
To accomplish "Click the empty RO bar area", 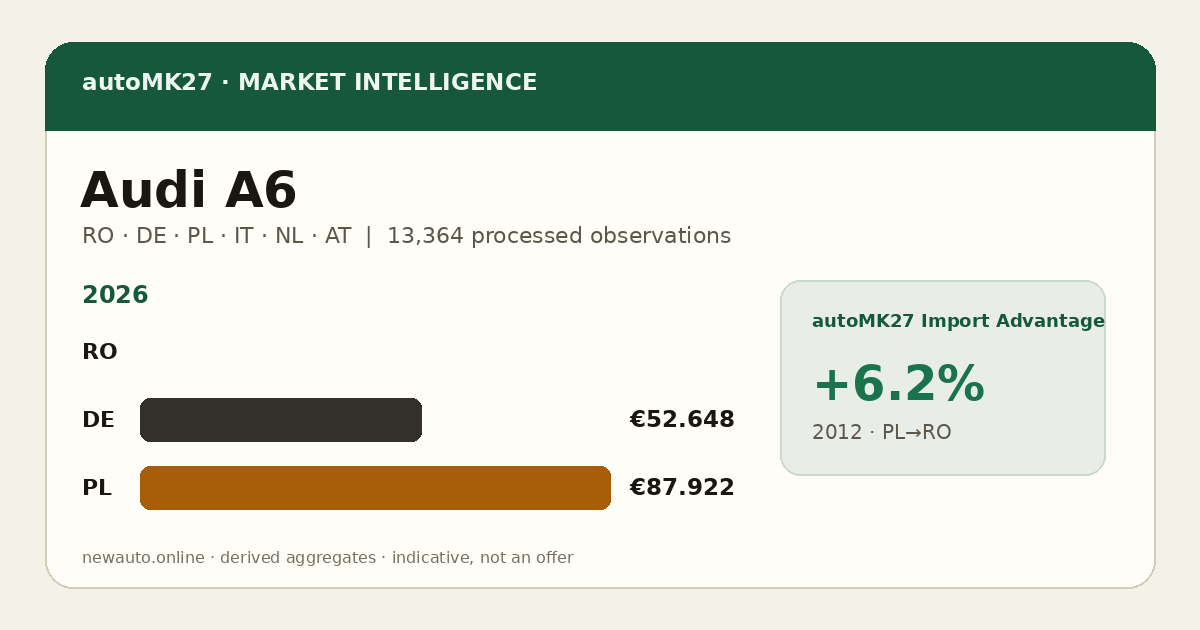I will pos(375,352).
